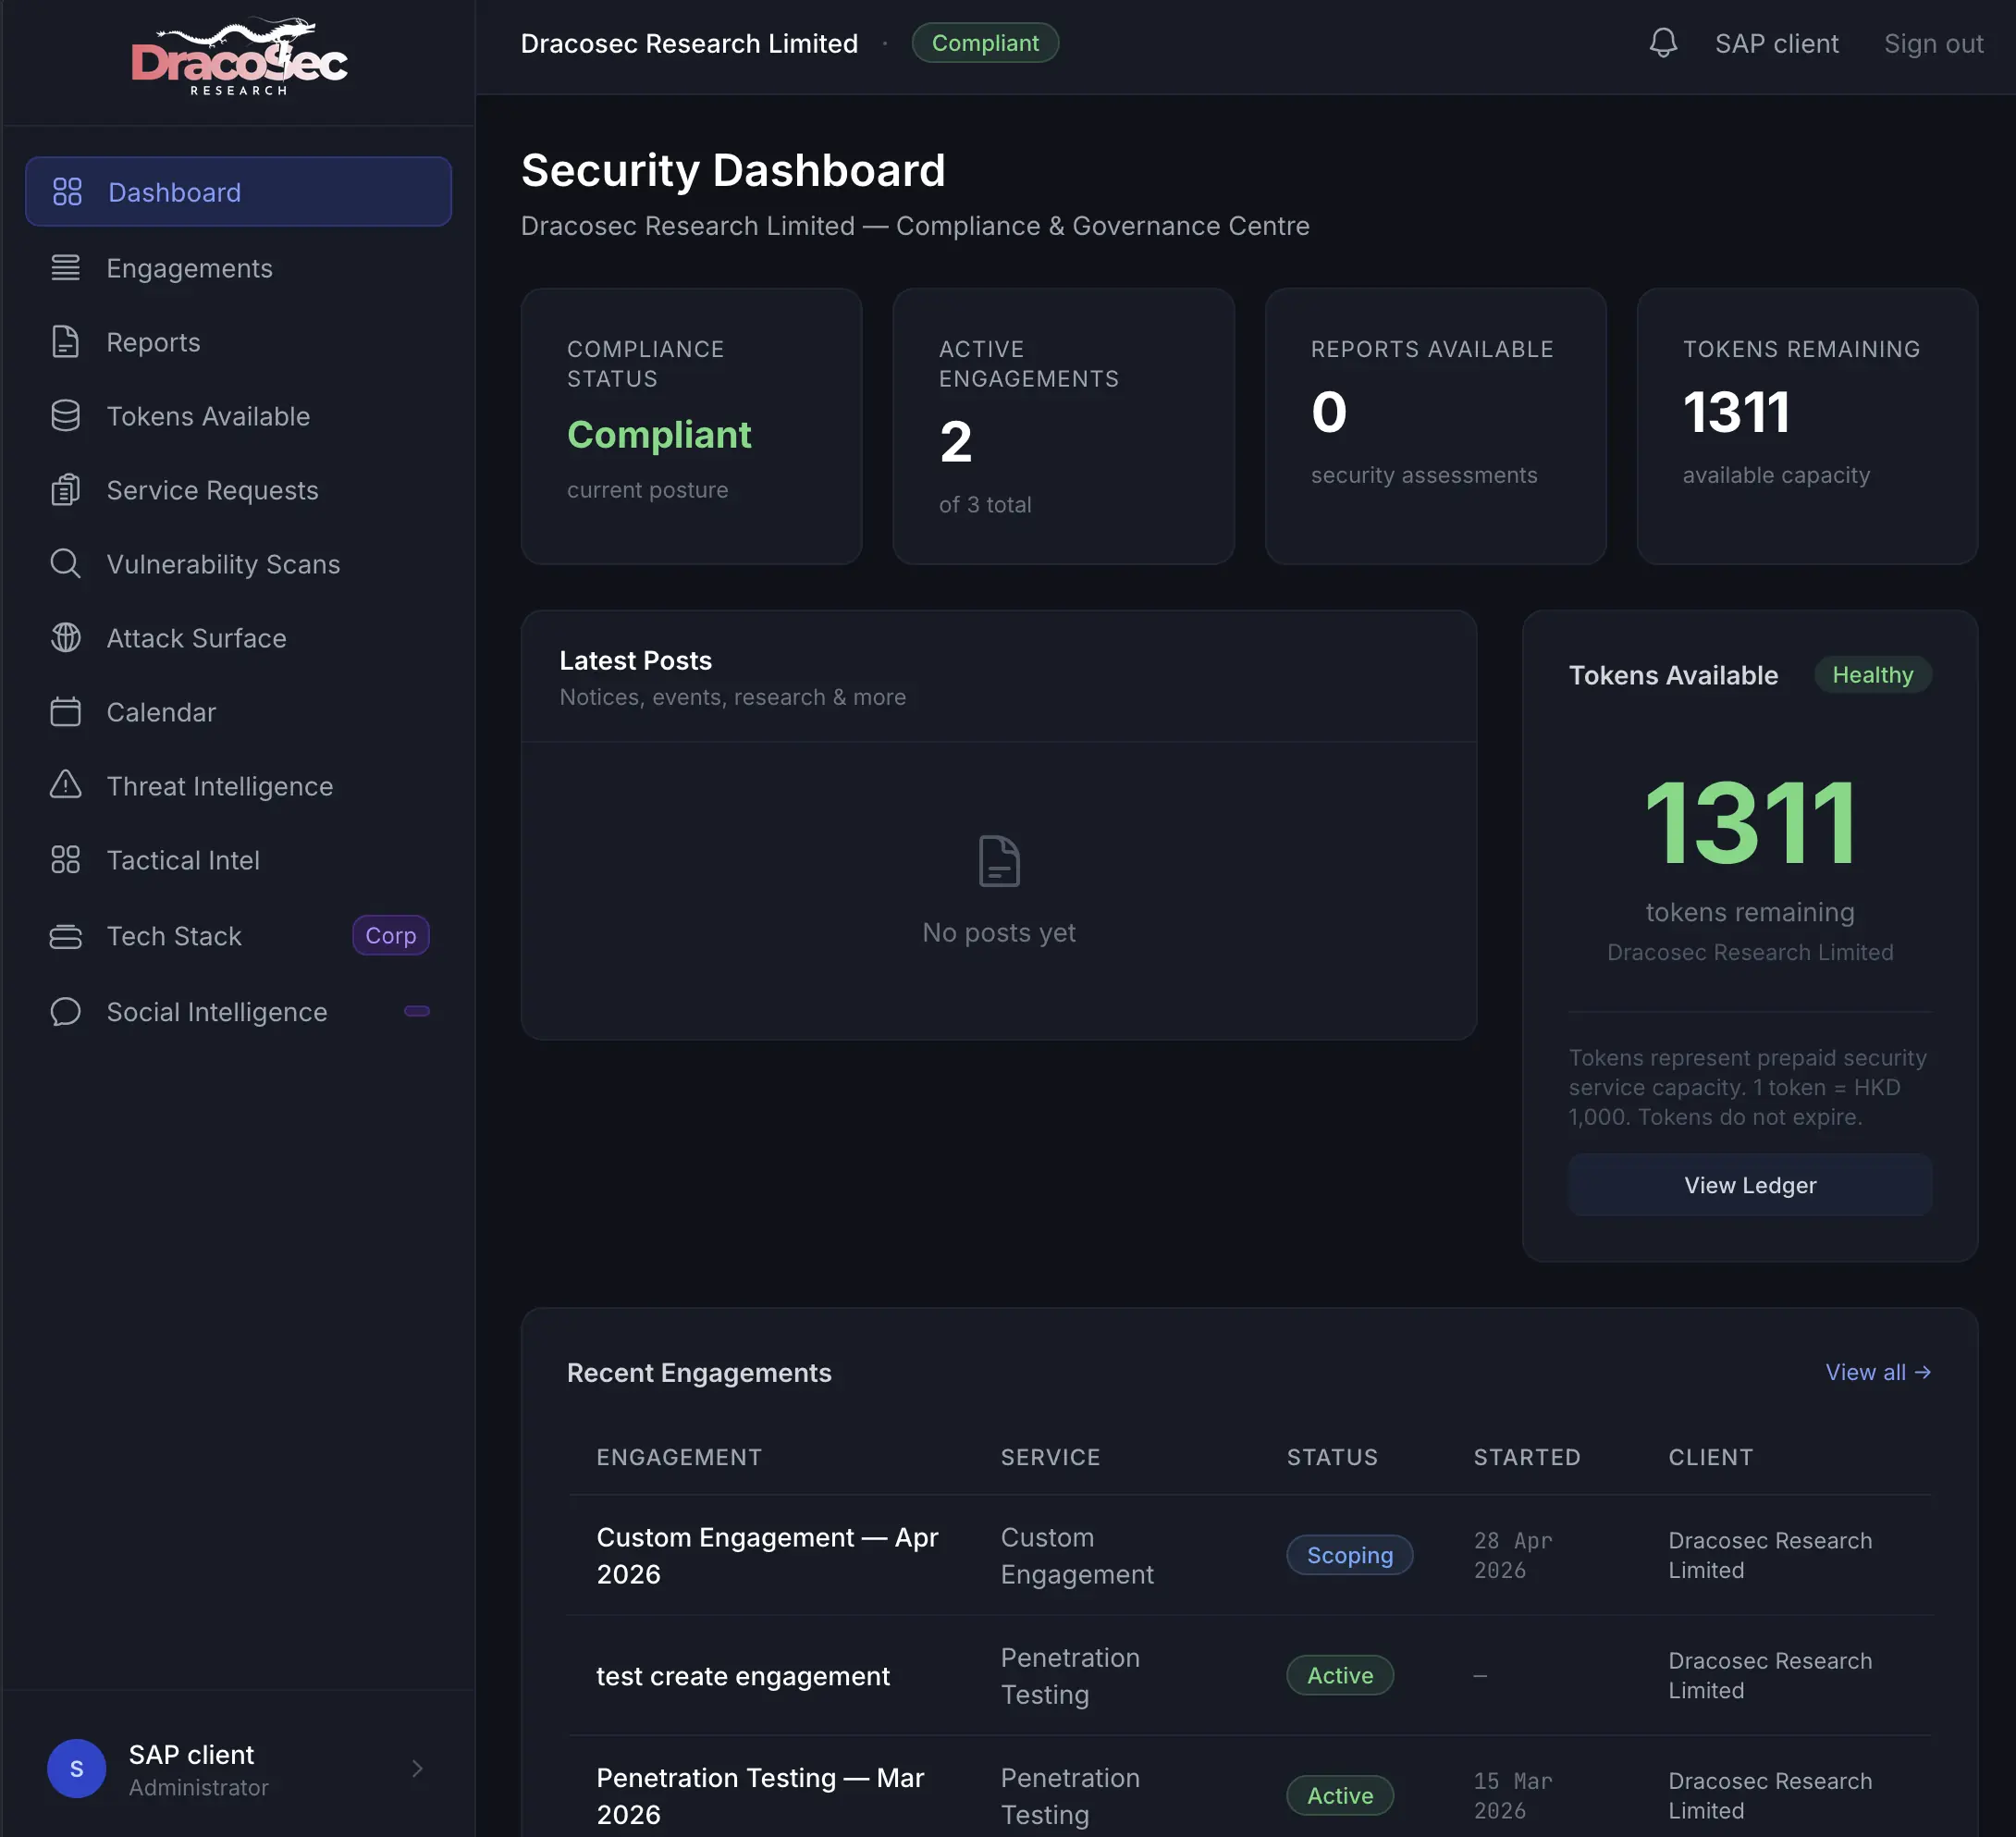Click SAP client in top bar
The image size is (2016, 1837).
pyautogui.click(x=1776, y=43)
